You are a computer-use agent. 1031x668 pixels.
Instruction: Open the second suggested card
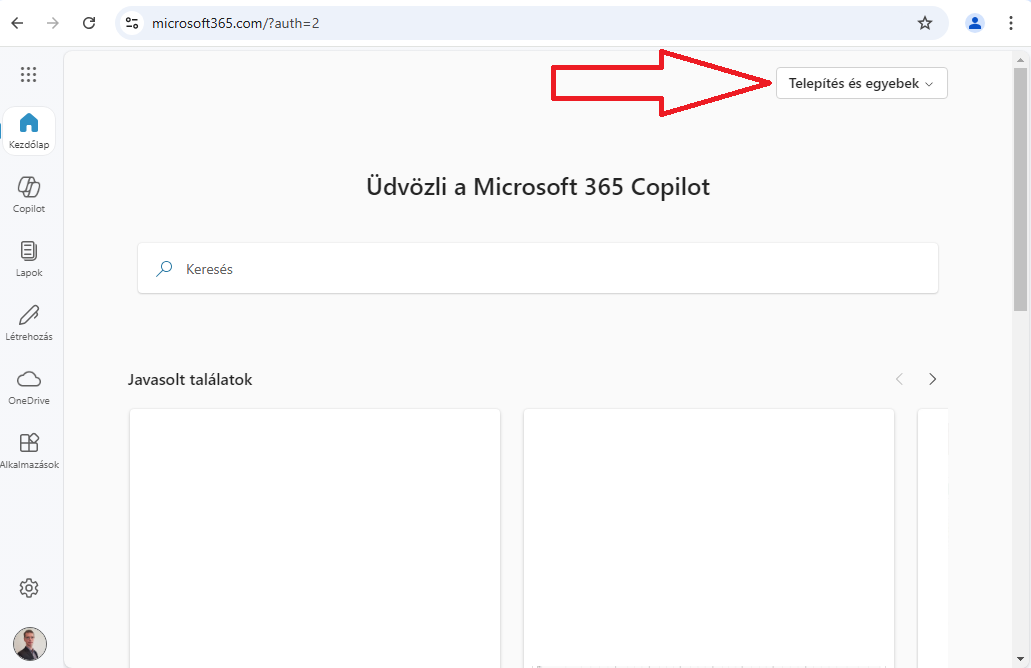pos(709,538)
